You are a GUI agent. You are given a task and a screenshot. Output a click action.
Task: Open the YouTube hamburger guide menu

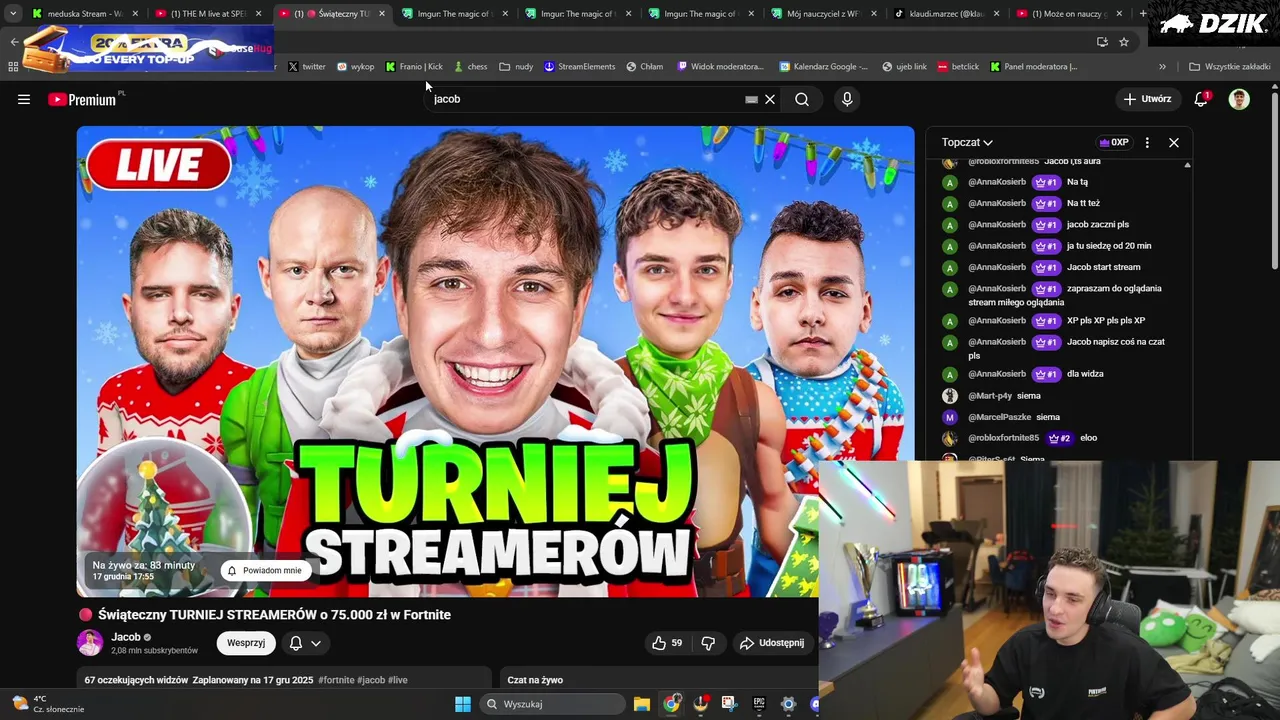click(24, 99)
